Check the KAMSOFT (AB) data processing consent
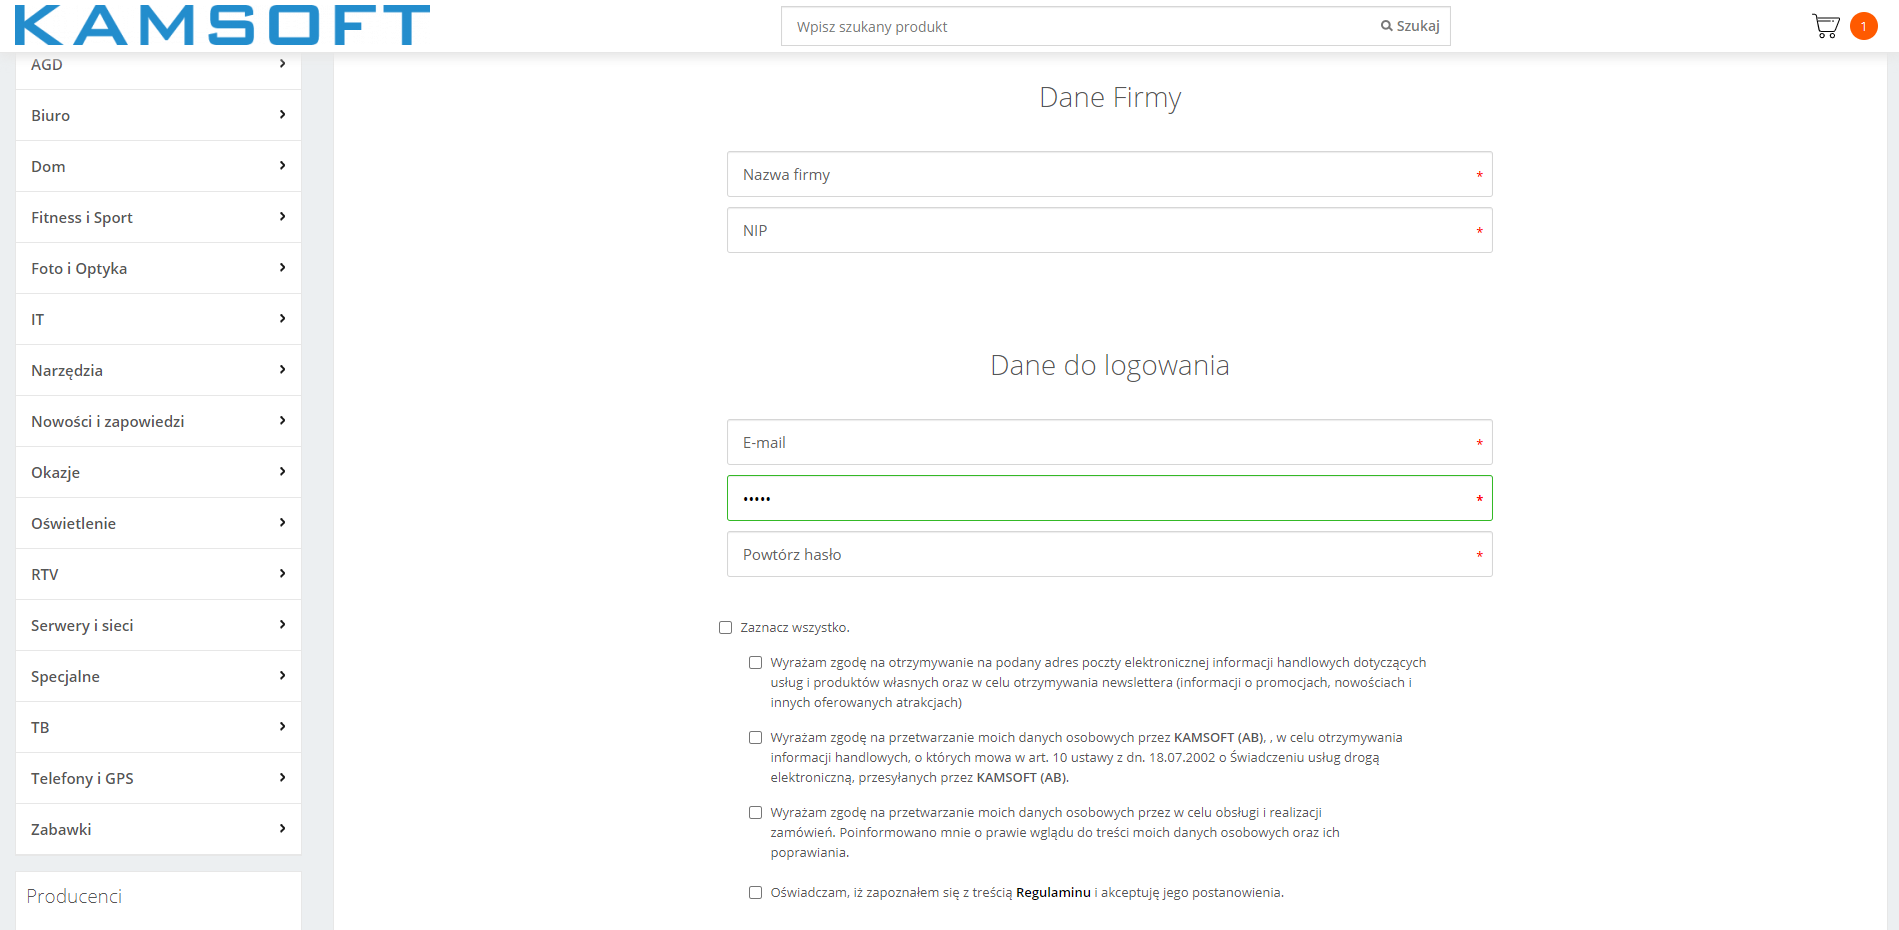Viewport: 1899px width, 930px height. click(755, 738)
